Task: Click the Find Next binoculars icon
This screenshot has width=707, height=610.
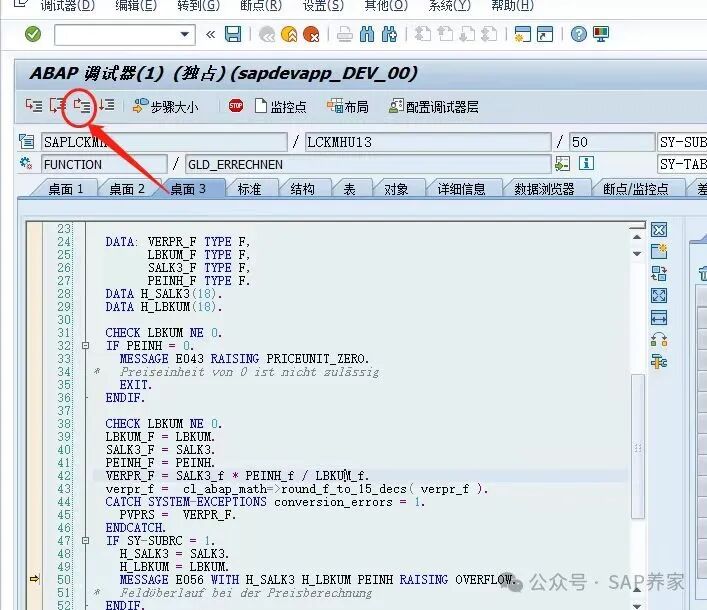Action: click(x=389, y=34)
